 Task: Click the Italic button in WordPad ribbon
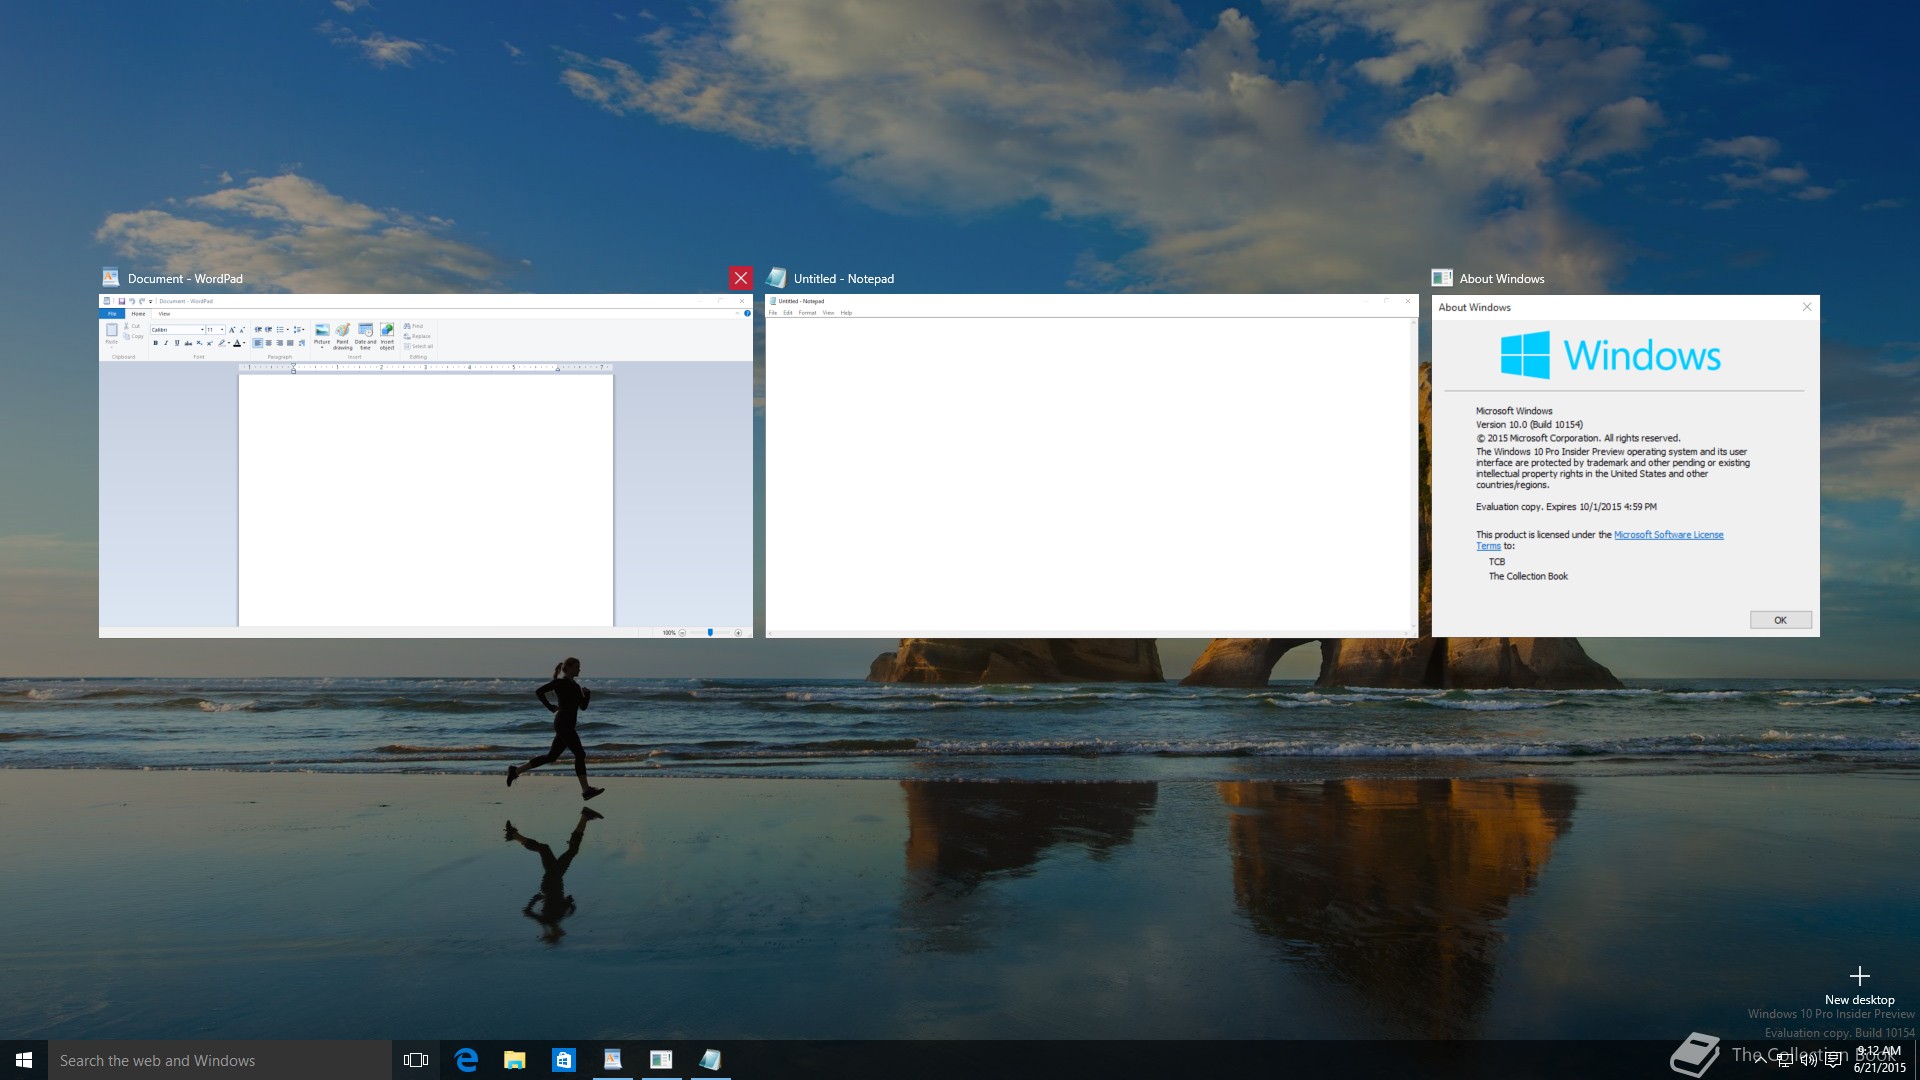click(x=166, y=343)
